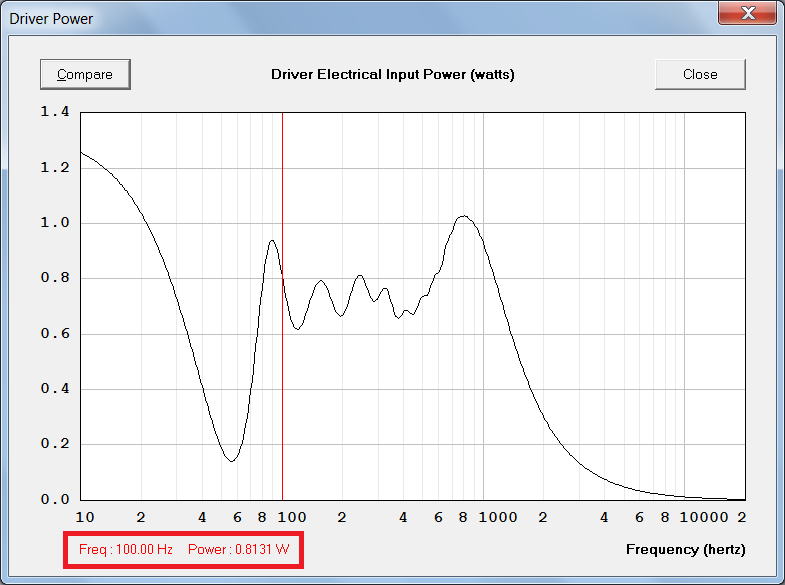This screenshot has width=785, height=585.
Task: Click the Frequency (hertz) axis label
Action: click(685, 549)
